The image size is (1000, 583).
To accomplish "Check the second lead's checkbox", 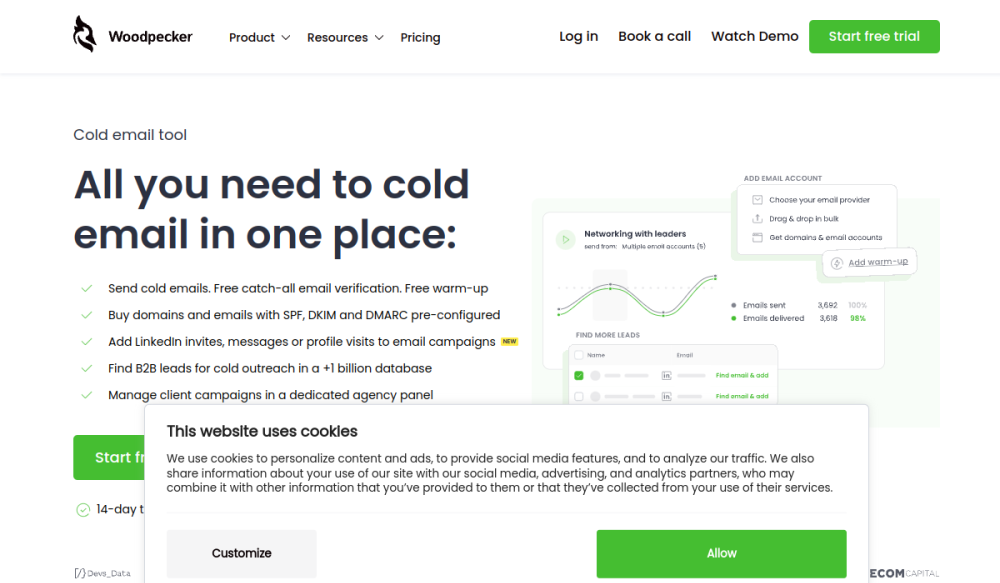I will pyautogui.click(x=579, y=396).
